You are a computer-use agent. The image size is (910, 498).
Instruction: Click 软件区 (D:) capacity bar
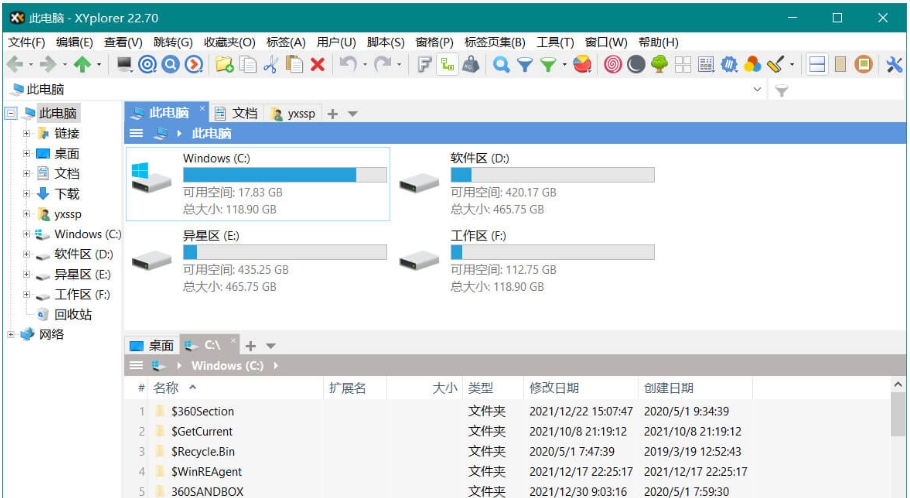552,175
